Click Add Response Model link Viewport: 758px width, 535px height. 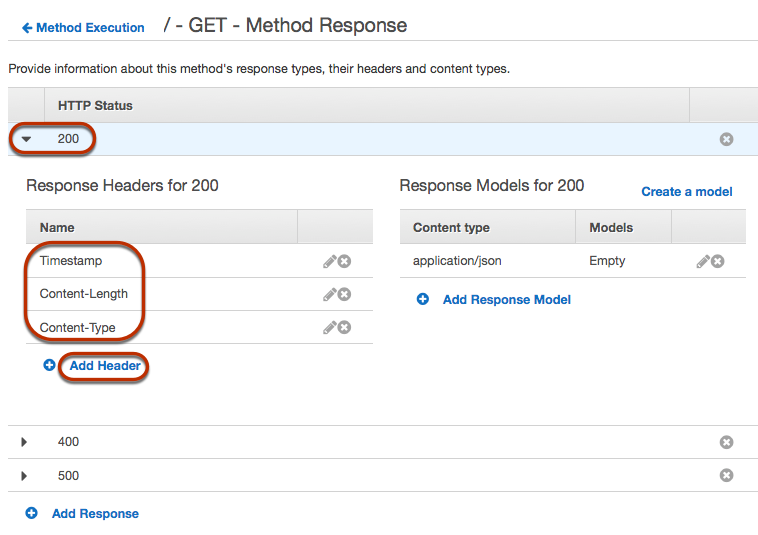(506, 299)
